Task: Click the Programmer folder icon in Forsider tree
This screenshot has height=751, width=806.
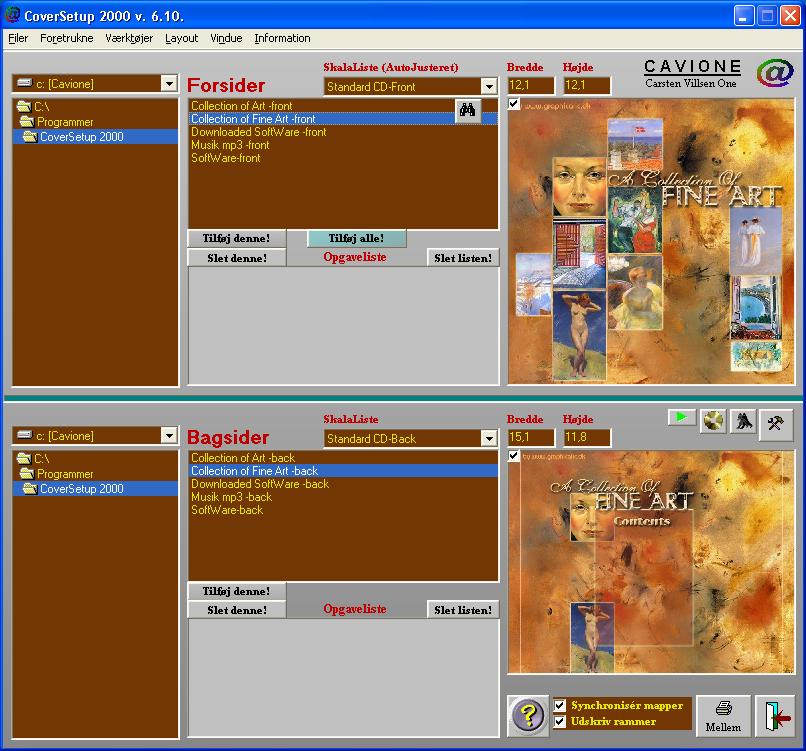Action: [27, 122]
